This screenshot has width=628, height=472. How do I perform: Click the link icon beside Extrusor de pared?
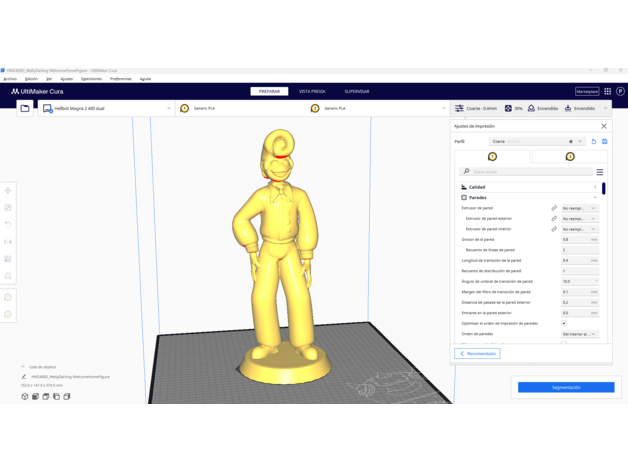554,208
